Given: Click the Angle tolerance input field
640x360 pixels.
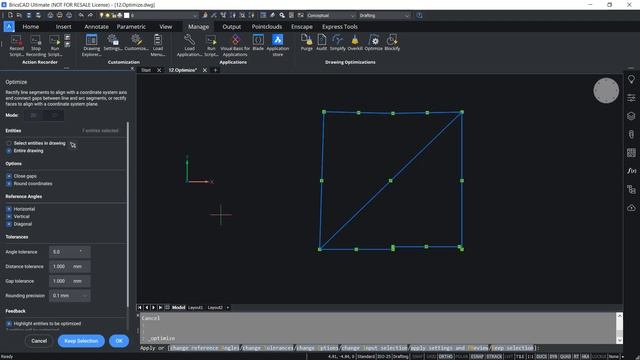Looking at the screenshot, I should tap(69, 252).
